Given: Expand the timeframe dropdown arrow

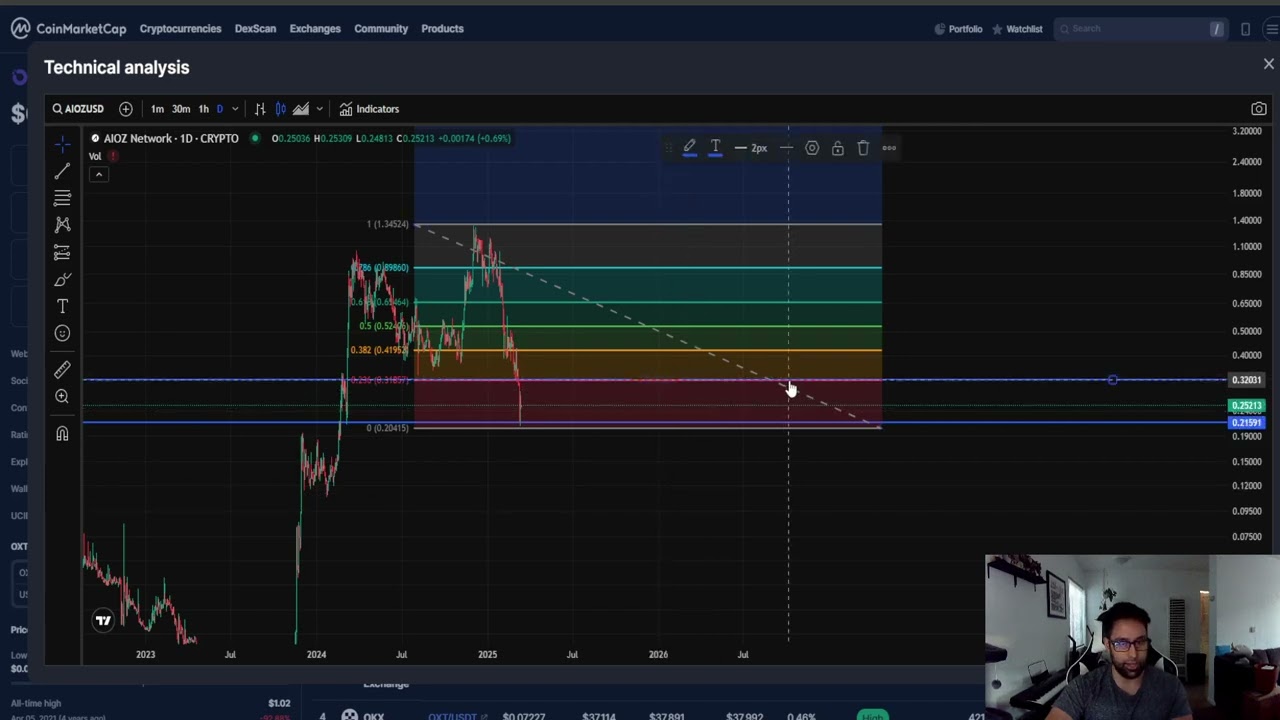Looking at the screenshot, I should coord(235,109).
